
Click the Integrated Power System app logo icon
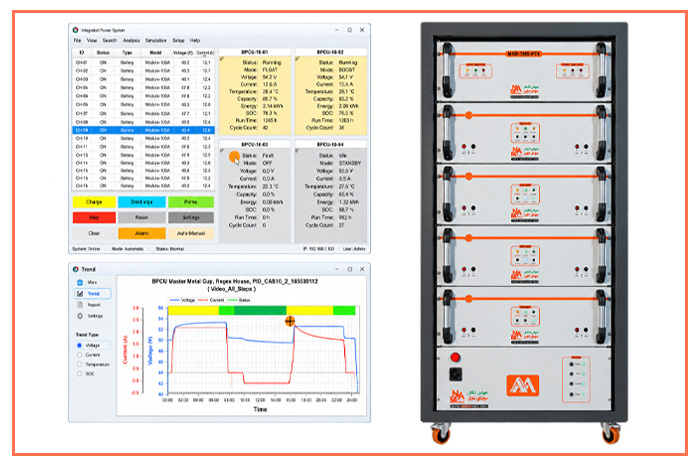pos(75,30)
